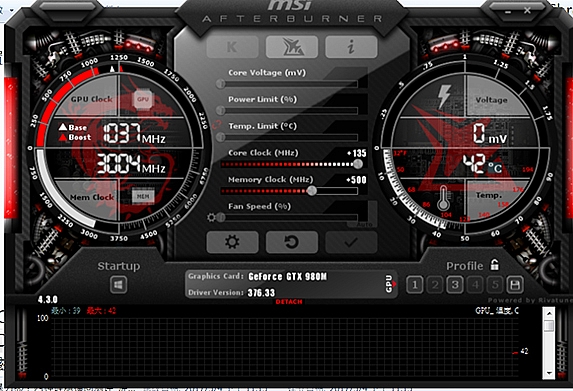Open settings with the gear button
Viewport: 573px width, 391px height.
coord(232,242)
